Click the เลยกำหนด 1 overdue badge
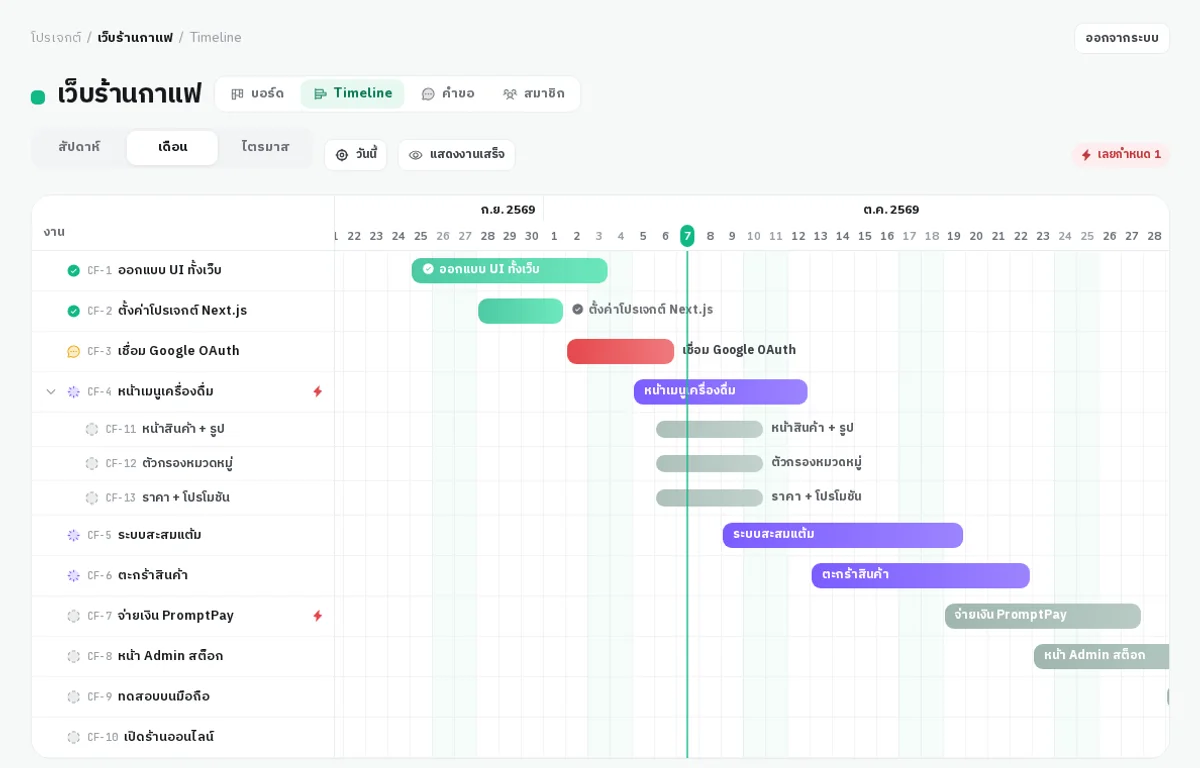This screenshot has width=1200, height=768. [1121, 155]
